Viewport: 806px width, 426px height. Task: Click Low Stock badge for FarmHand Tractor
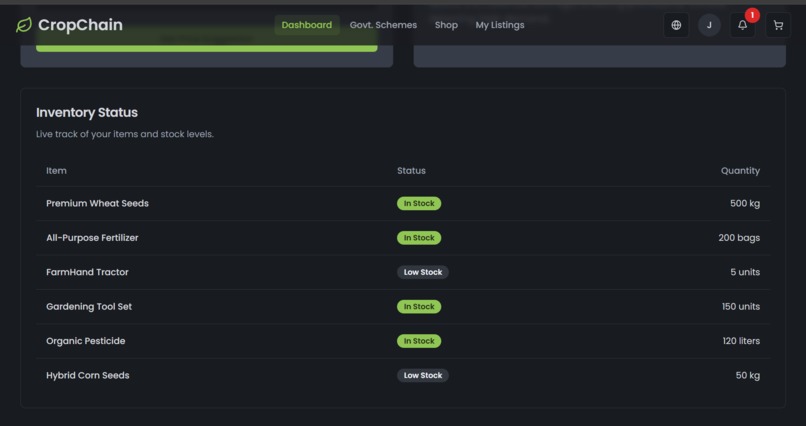coord(423,272)
